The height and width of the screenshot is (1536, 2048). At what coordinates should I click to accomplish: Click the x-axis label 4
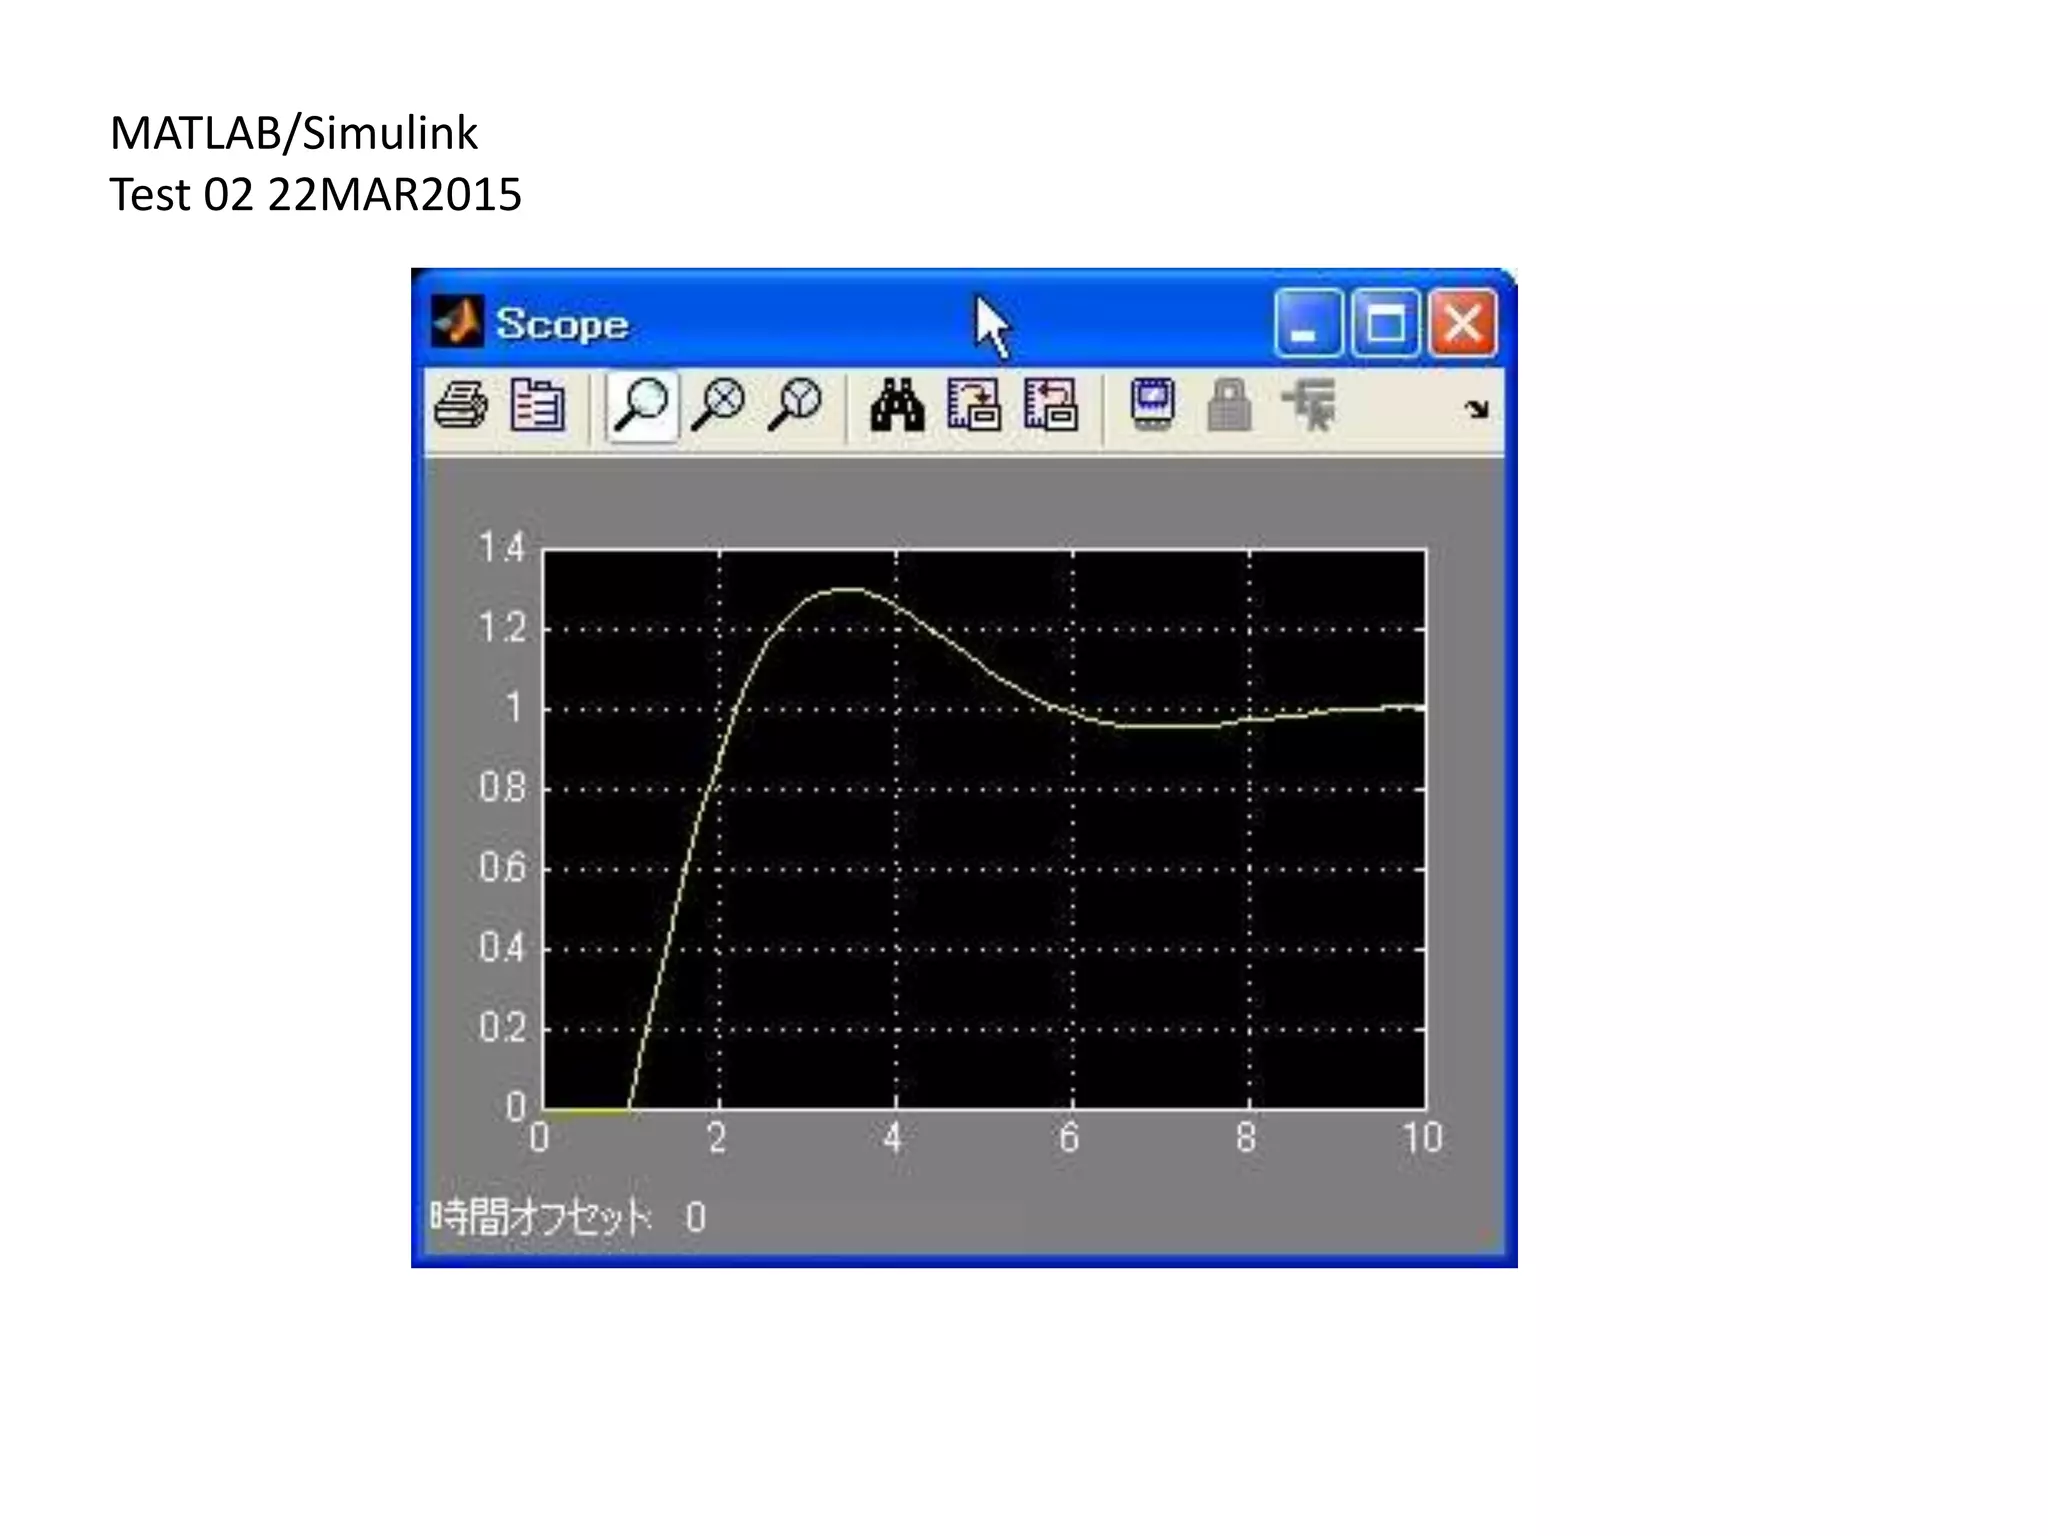[x=893, y=1138]
